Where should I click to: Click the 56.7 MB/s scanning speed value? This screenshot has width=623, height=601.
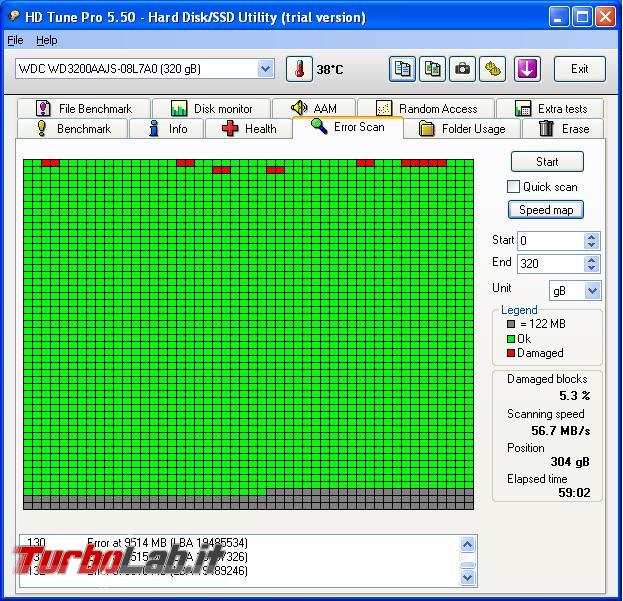click(x=561, y=431)
